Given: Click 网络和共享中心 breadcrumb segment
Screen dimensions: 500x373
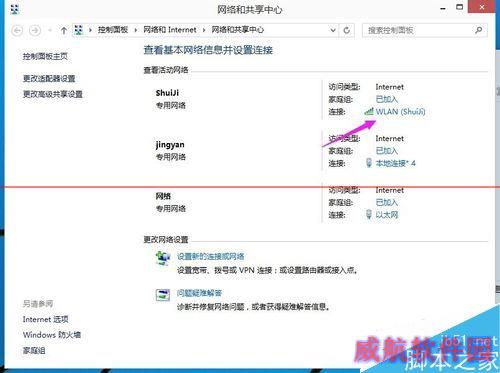Looking at the screenshot, I should click(238, 30).
